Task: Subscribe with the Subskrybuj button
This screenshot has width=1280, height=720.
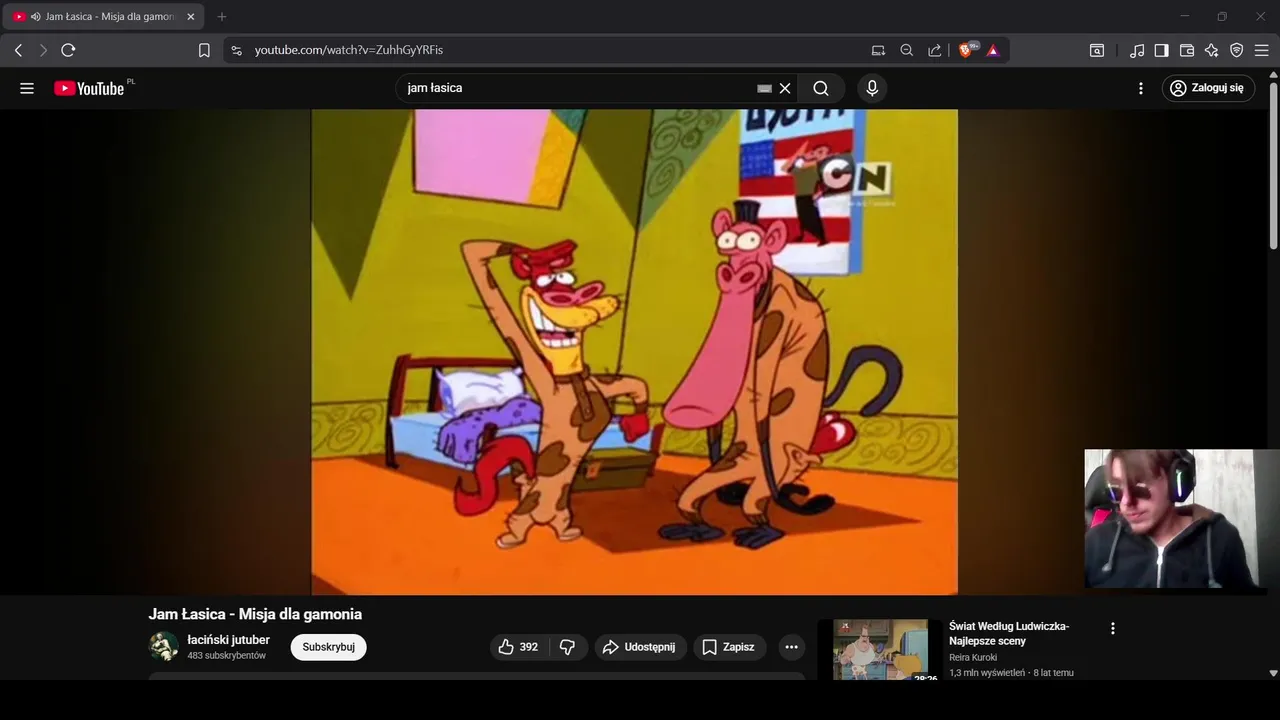Action: (x=329, y=647)
